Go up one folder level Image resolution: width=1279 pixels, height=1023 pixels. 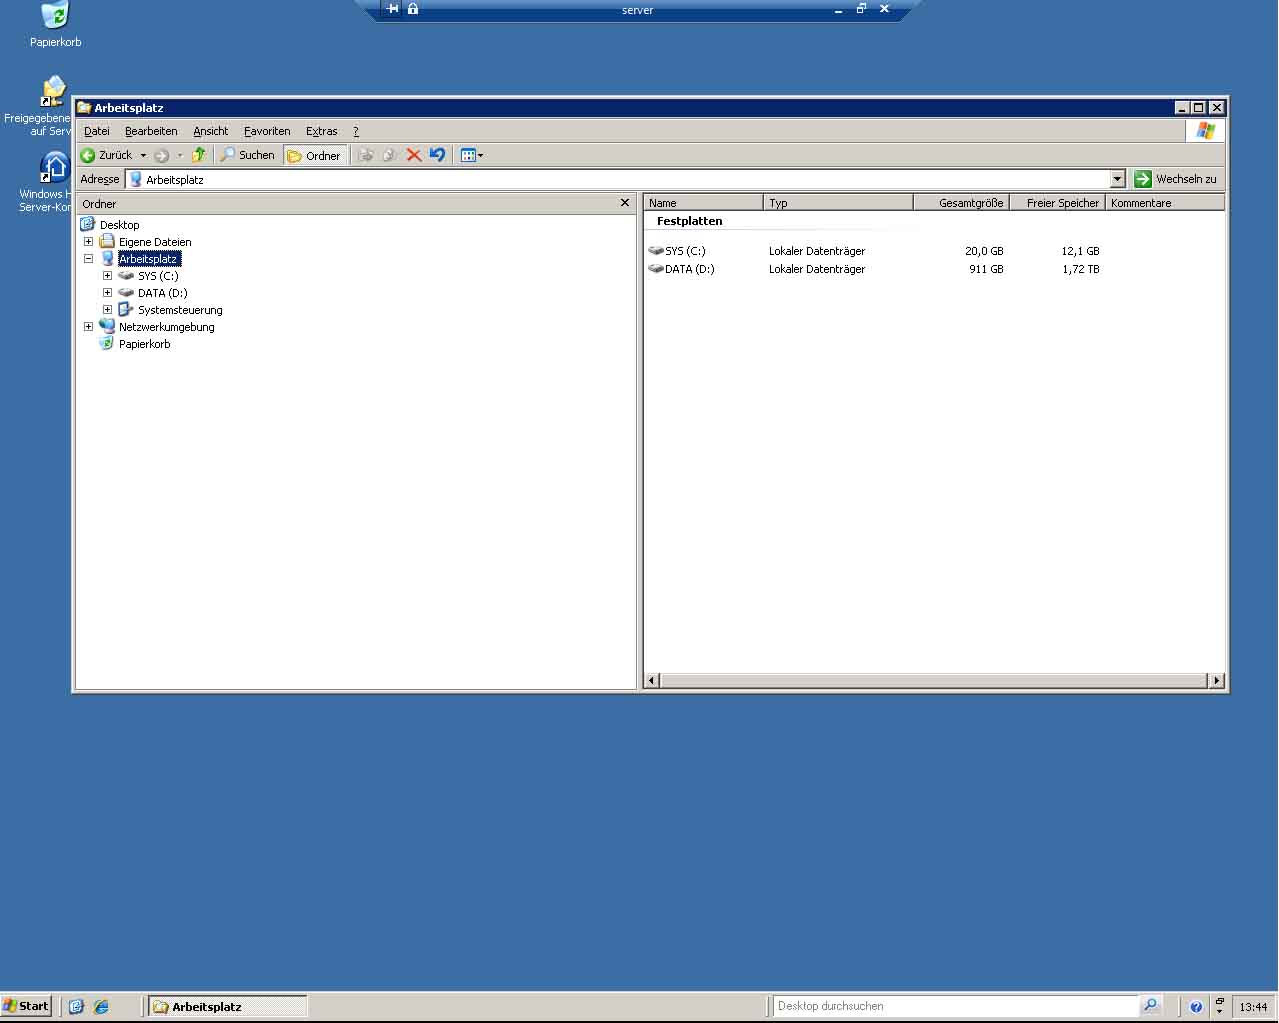pyautogui.click(x=199, y=155)
